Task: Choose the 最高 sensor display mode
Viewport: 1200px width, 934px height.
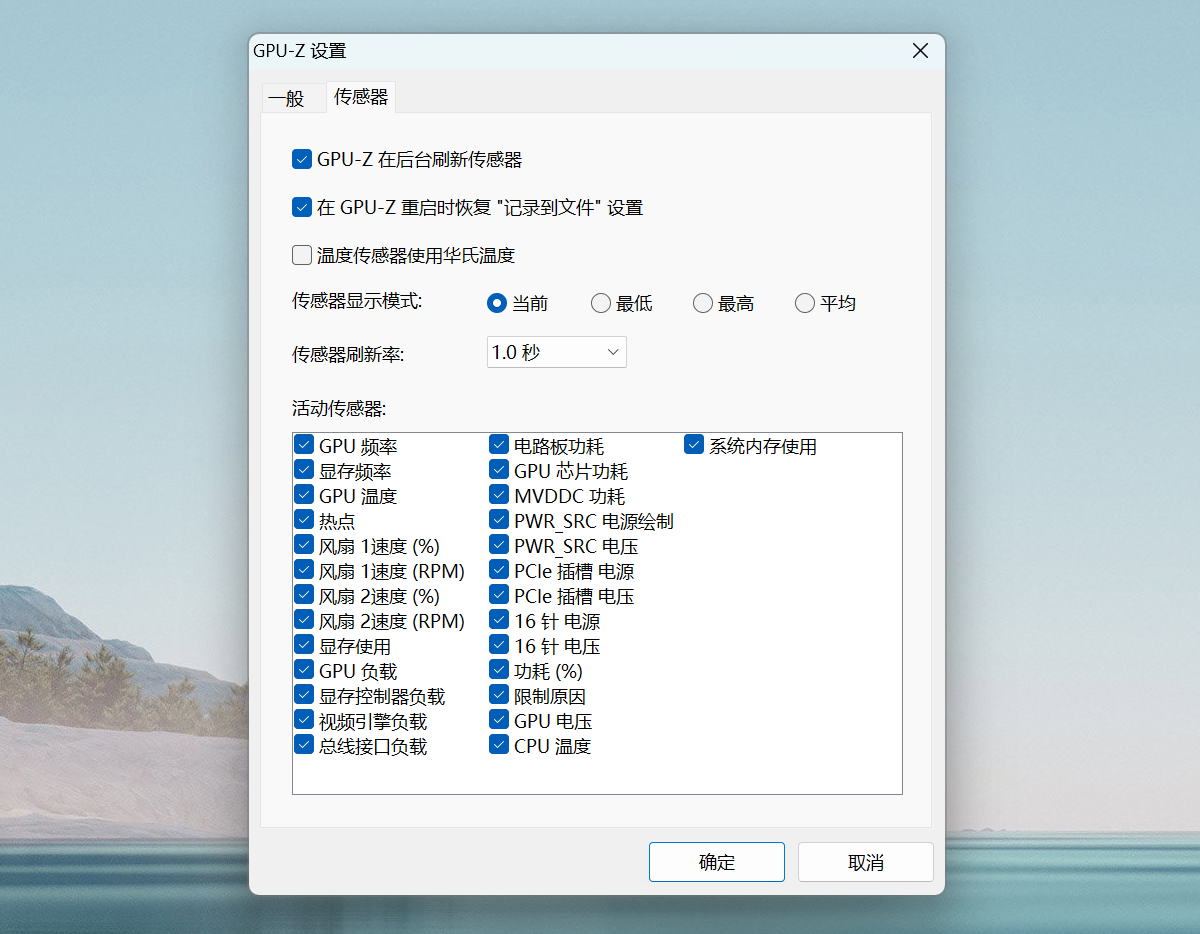Action: (702, 303)
